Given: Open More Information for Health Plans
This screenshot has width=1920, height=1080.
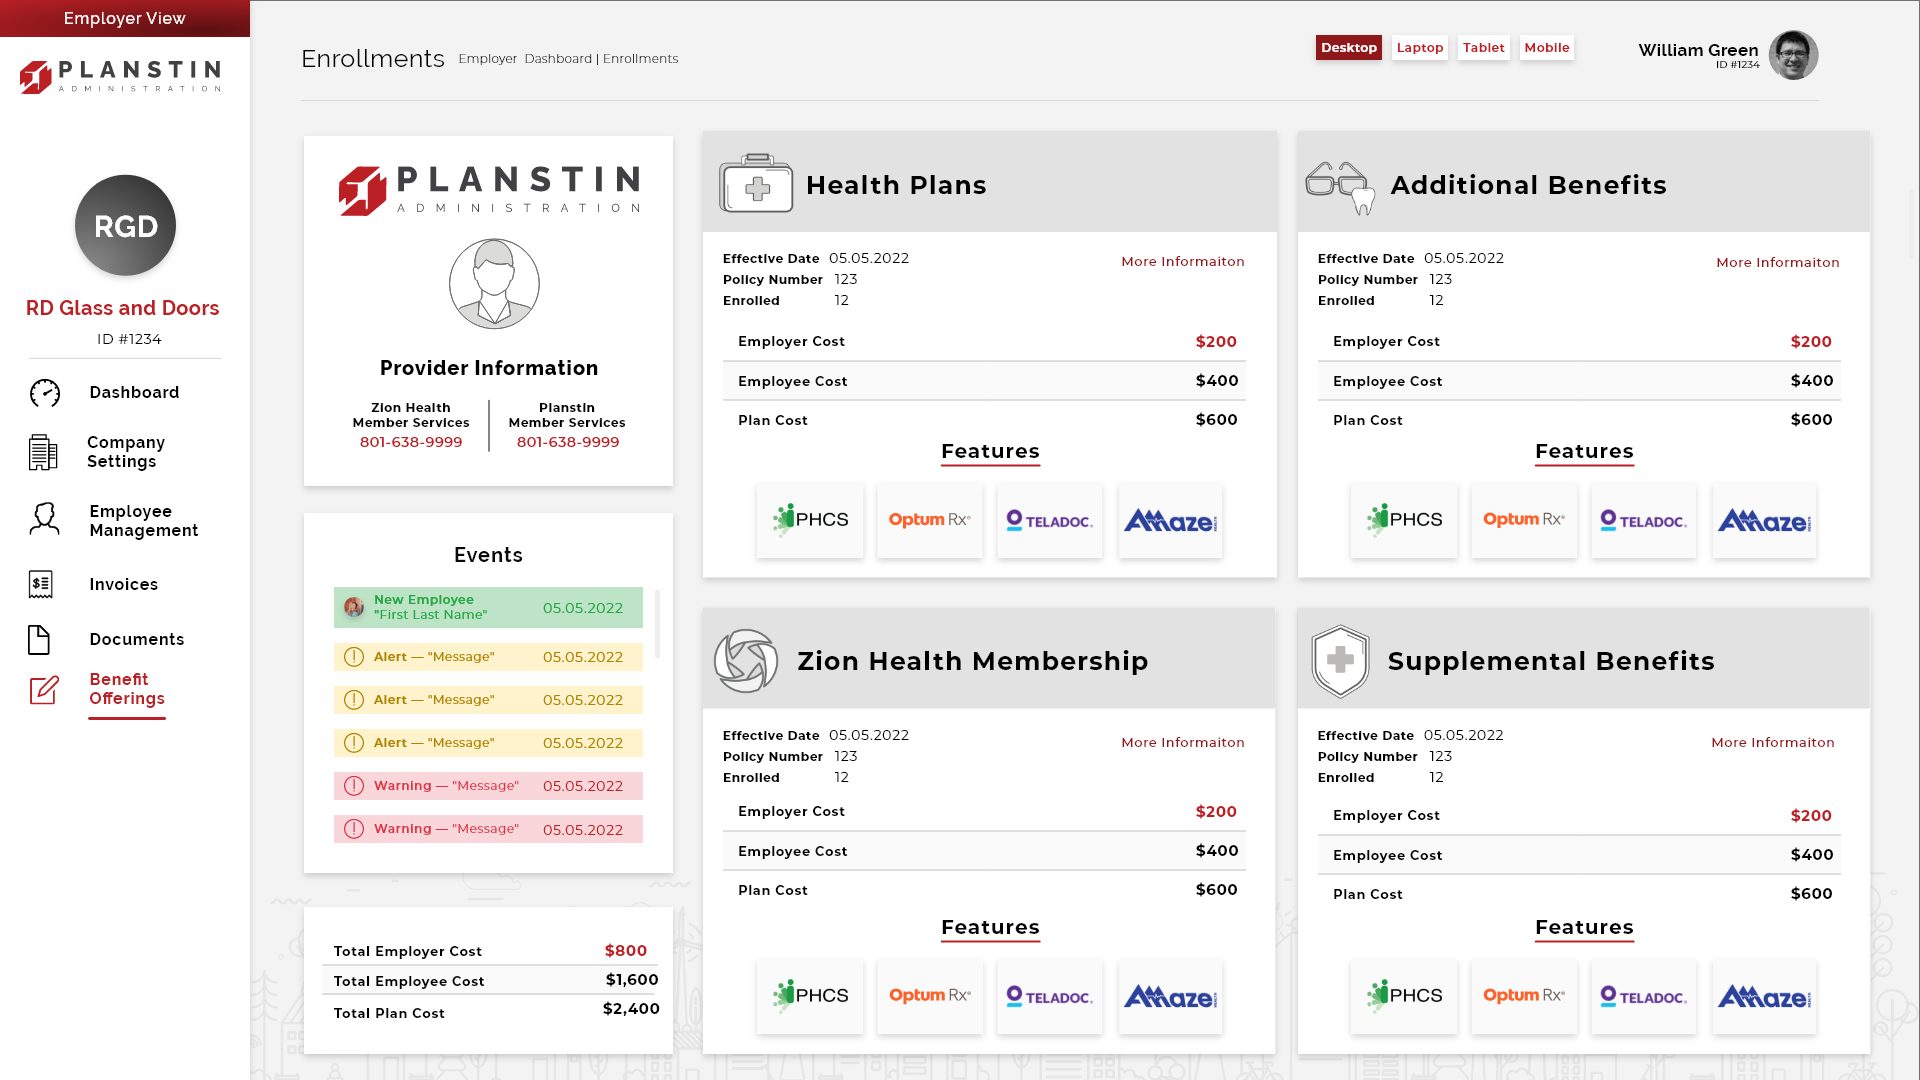Looking at the screenshot, I should click(1182, 262).
